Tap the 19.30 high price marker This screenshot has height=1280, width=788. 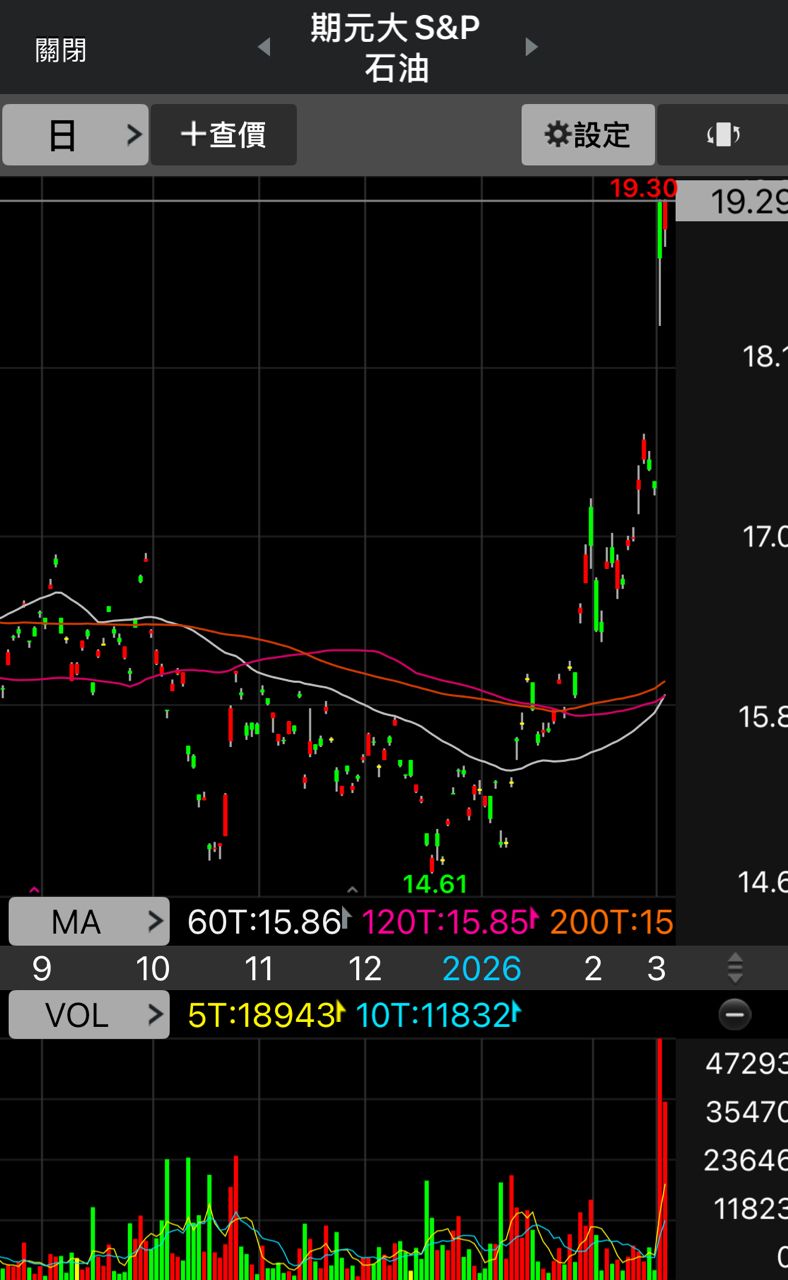(x=643, y=188)
